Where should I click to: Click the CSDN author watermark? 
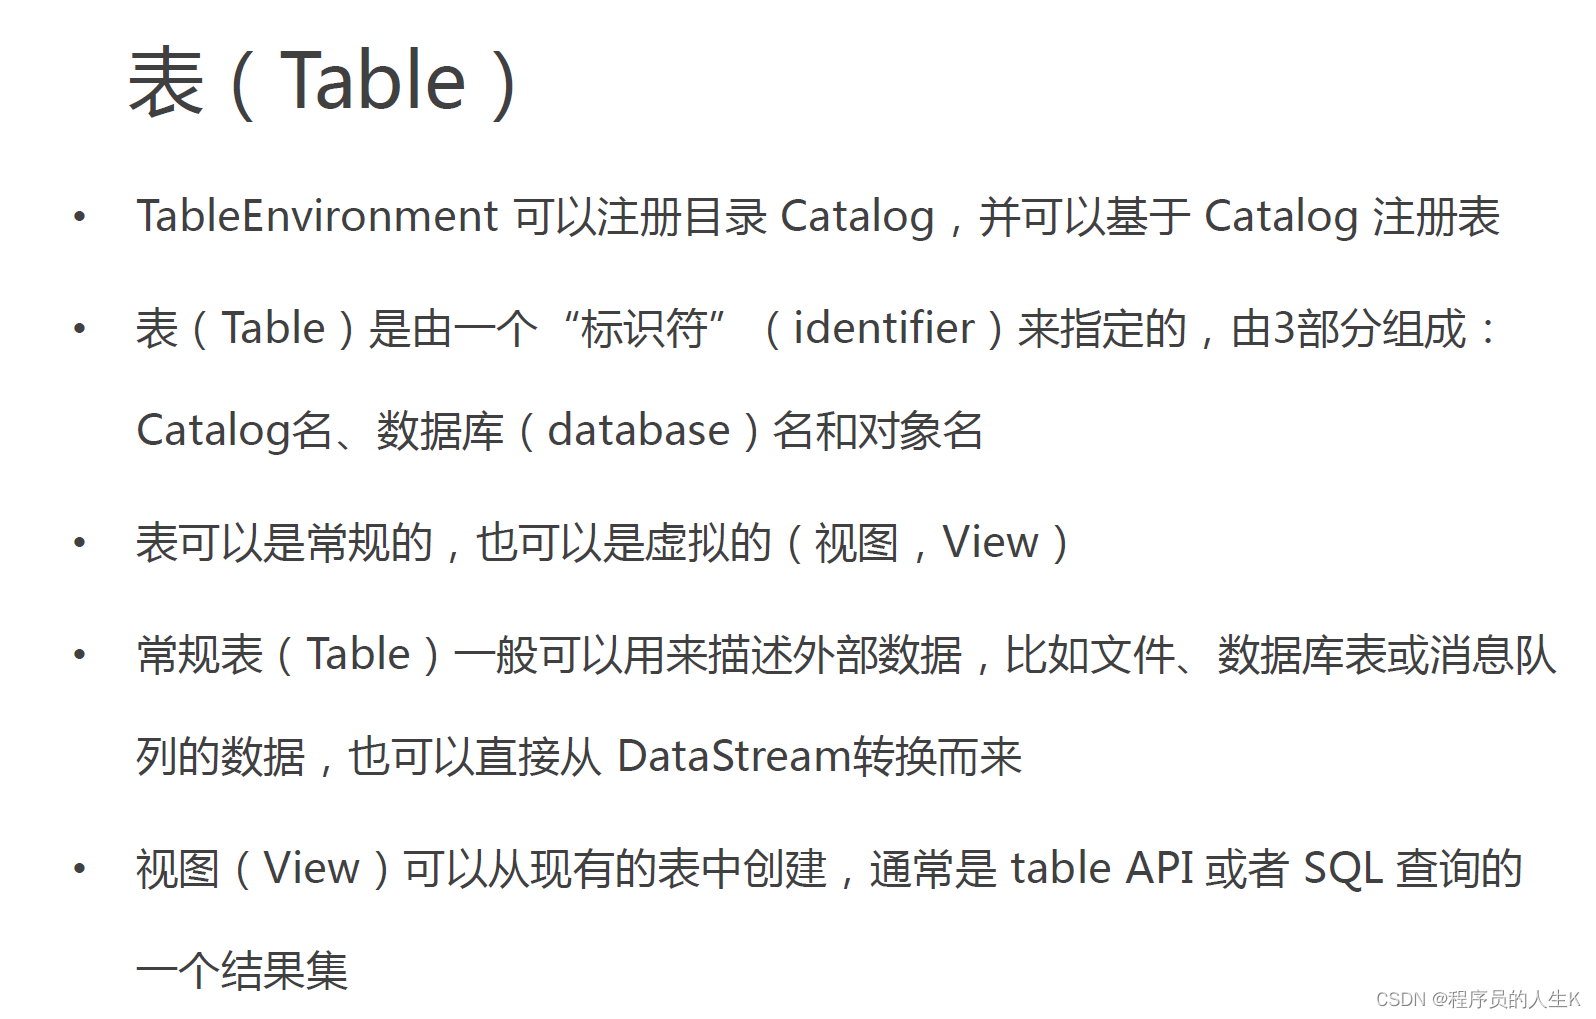[1477, 999]
